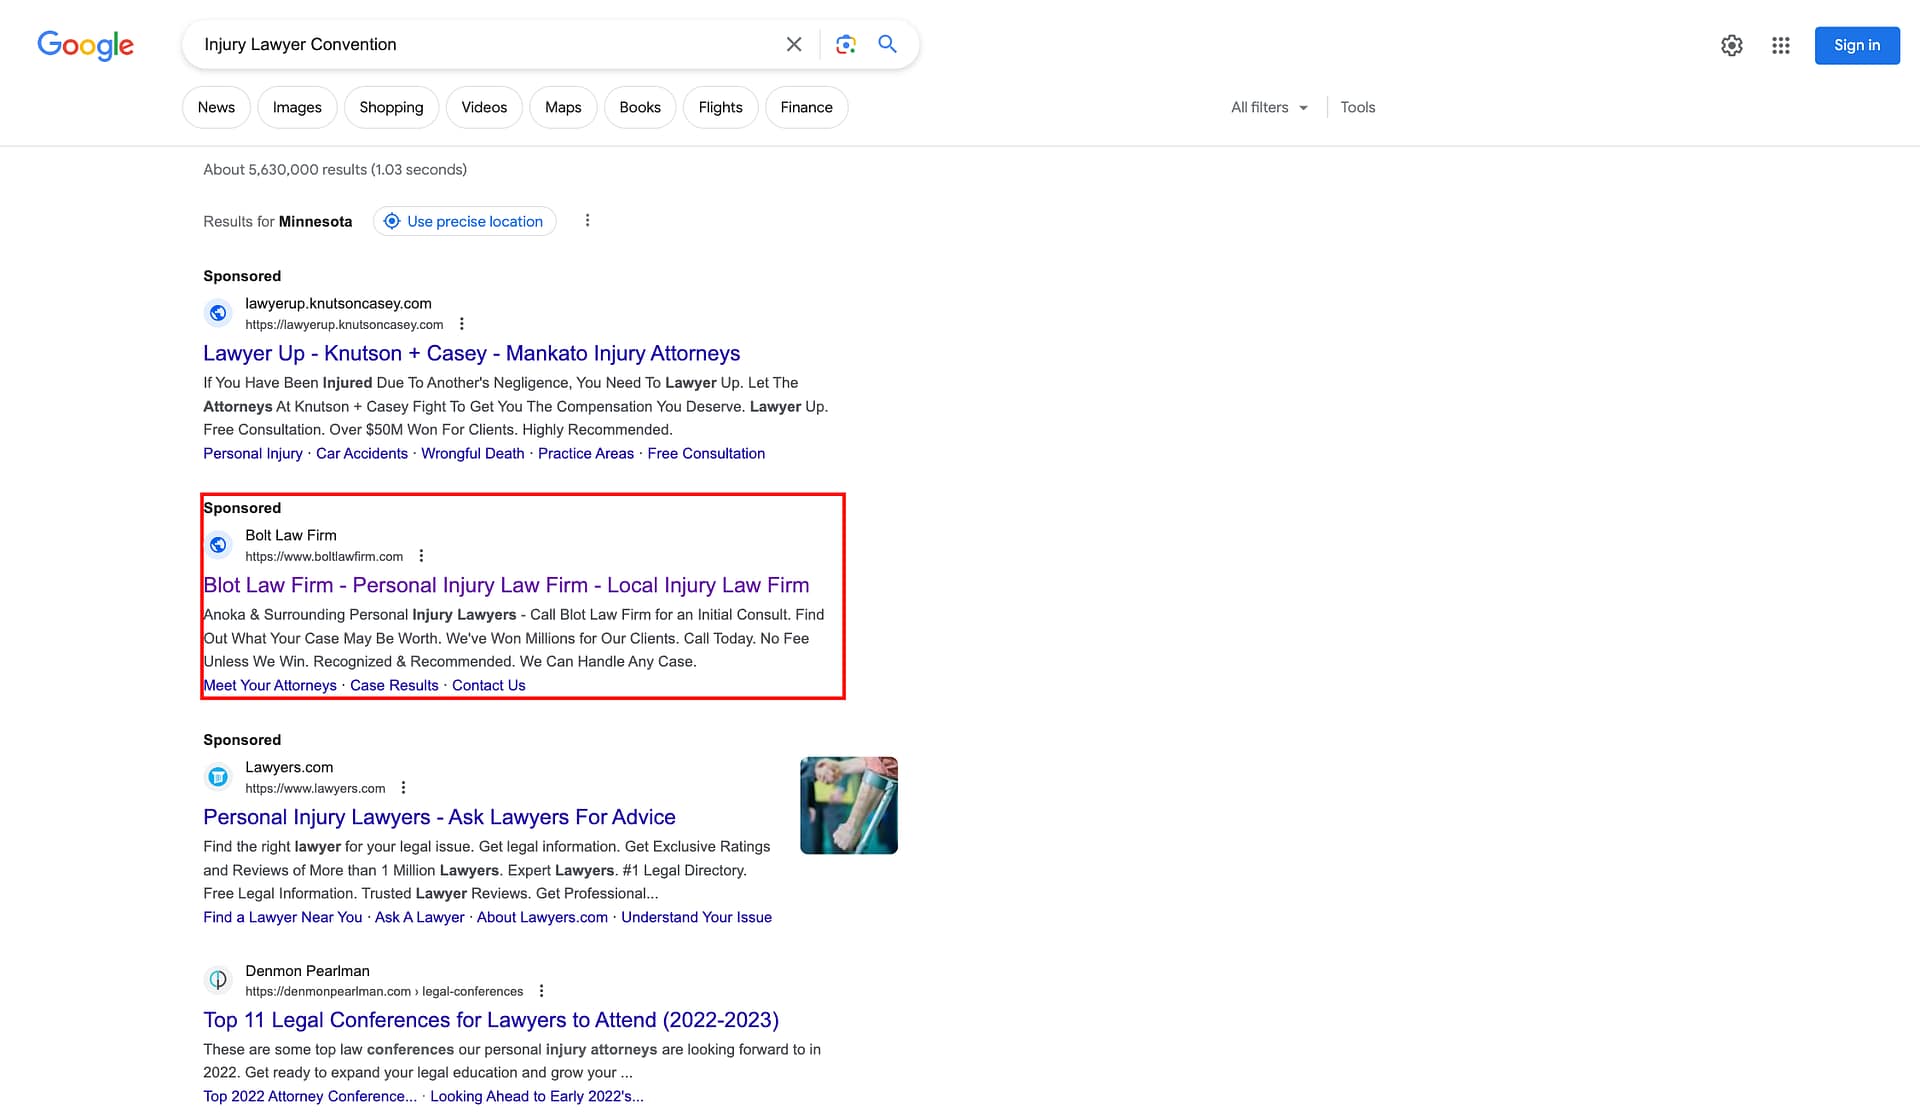Screen dimensions: 1920x1120
Task: Switch to the Maps tab
Action: 562,107
